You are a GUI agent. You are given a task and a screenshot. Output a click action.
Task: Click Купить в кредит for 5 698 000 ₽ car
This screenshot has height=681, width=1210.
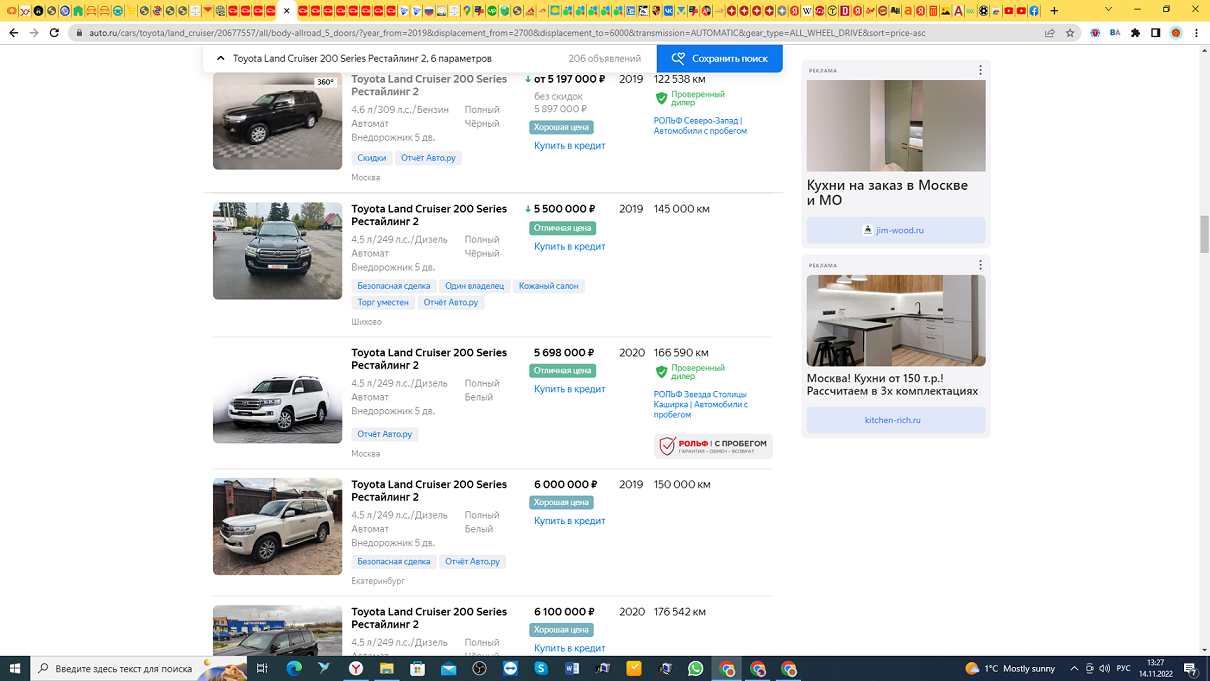(569, 389)
